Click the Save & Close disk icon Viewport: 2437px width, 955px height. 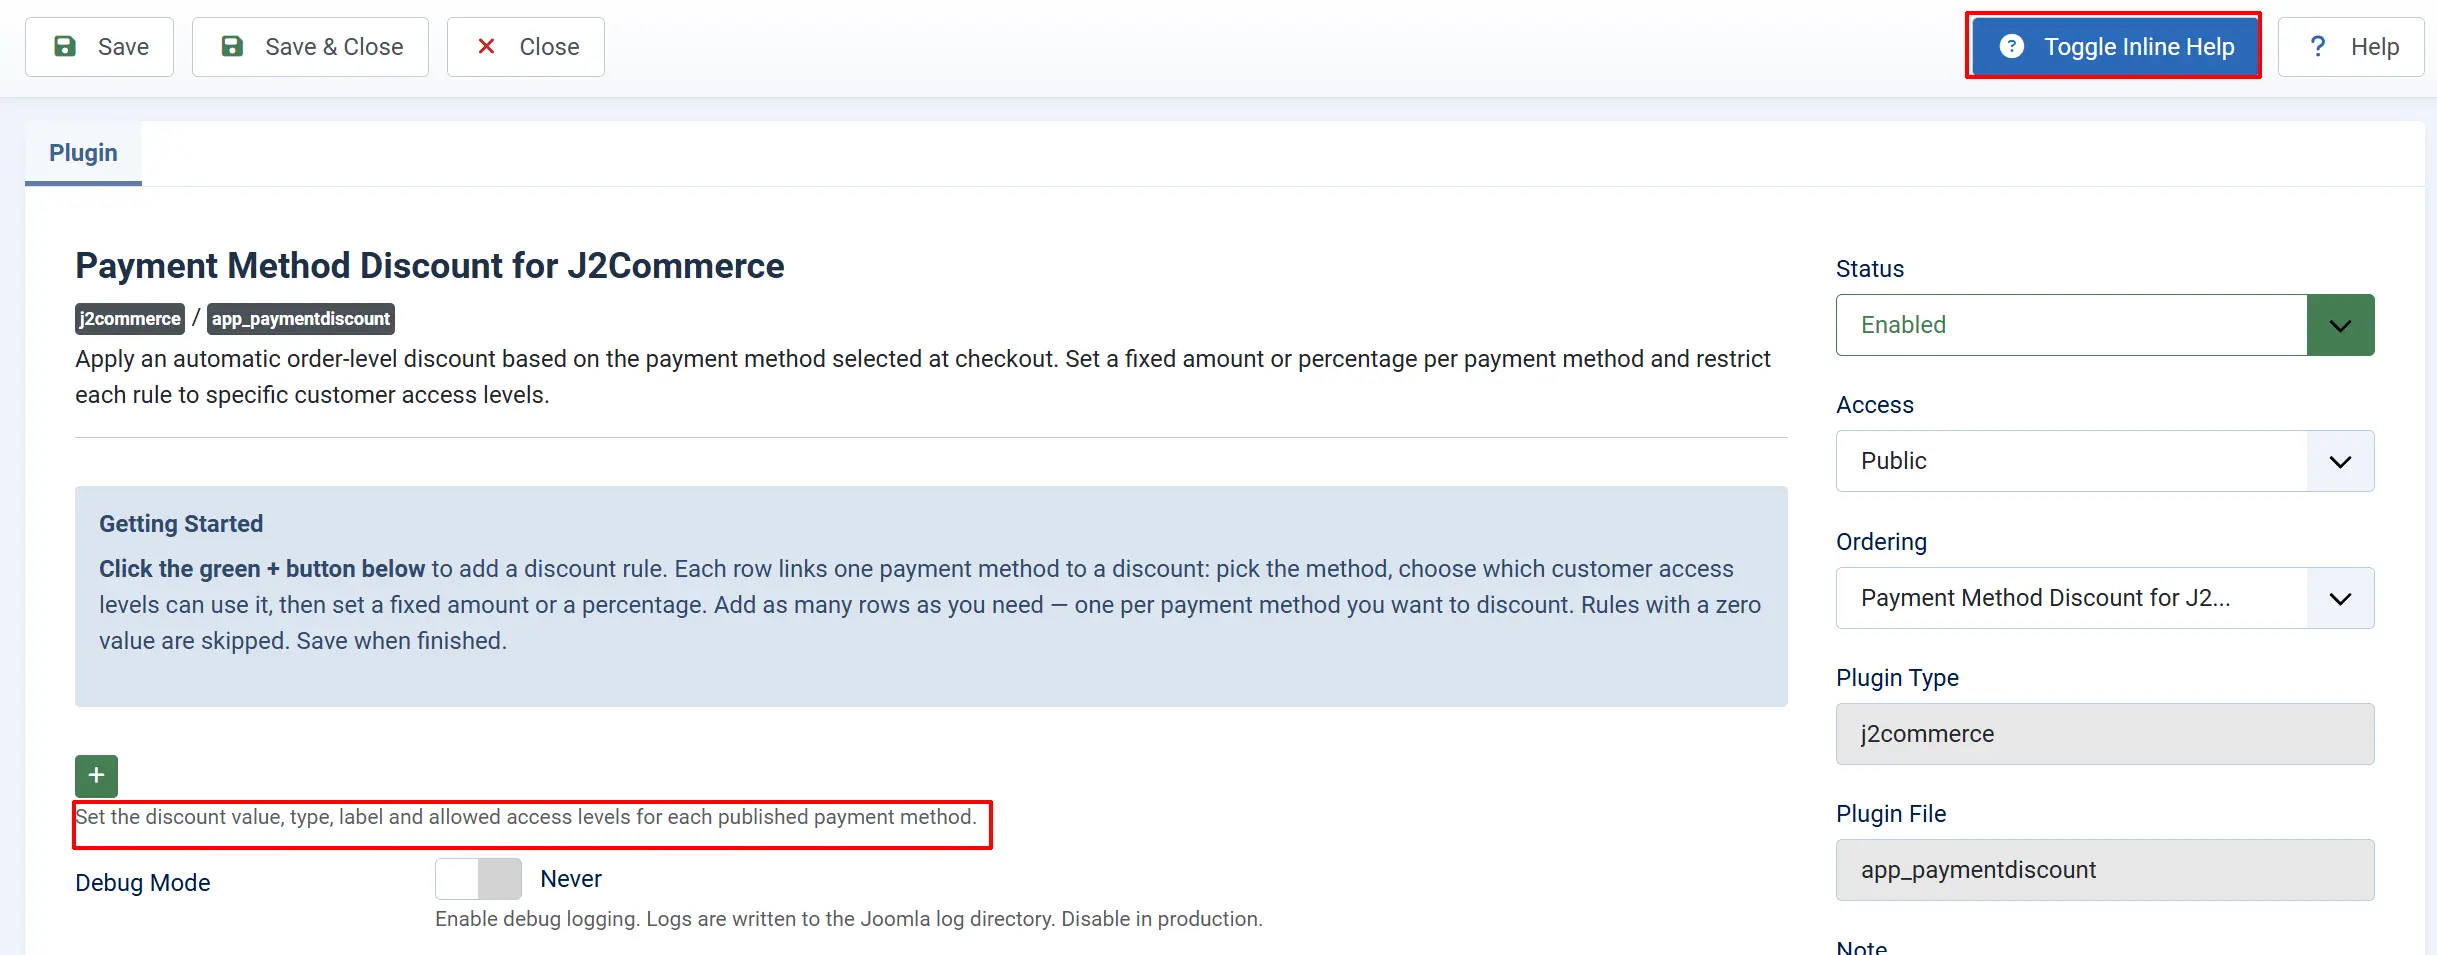(x=232, y=46)
